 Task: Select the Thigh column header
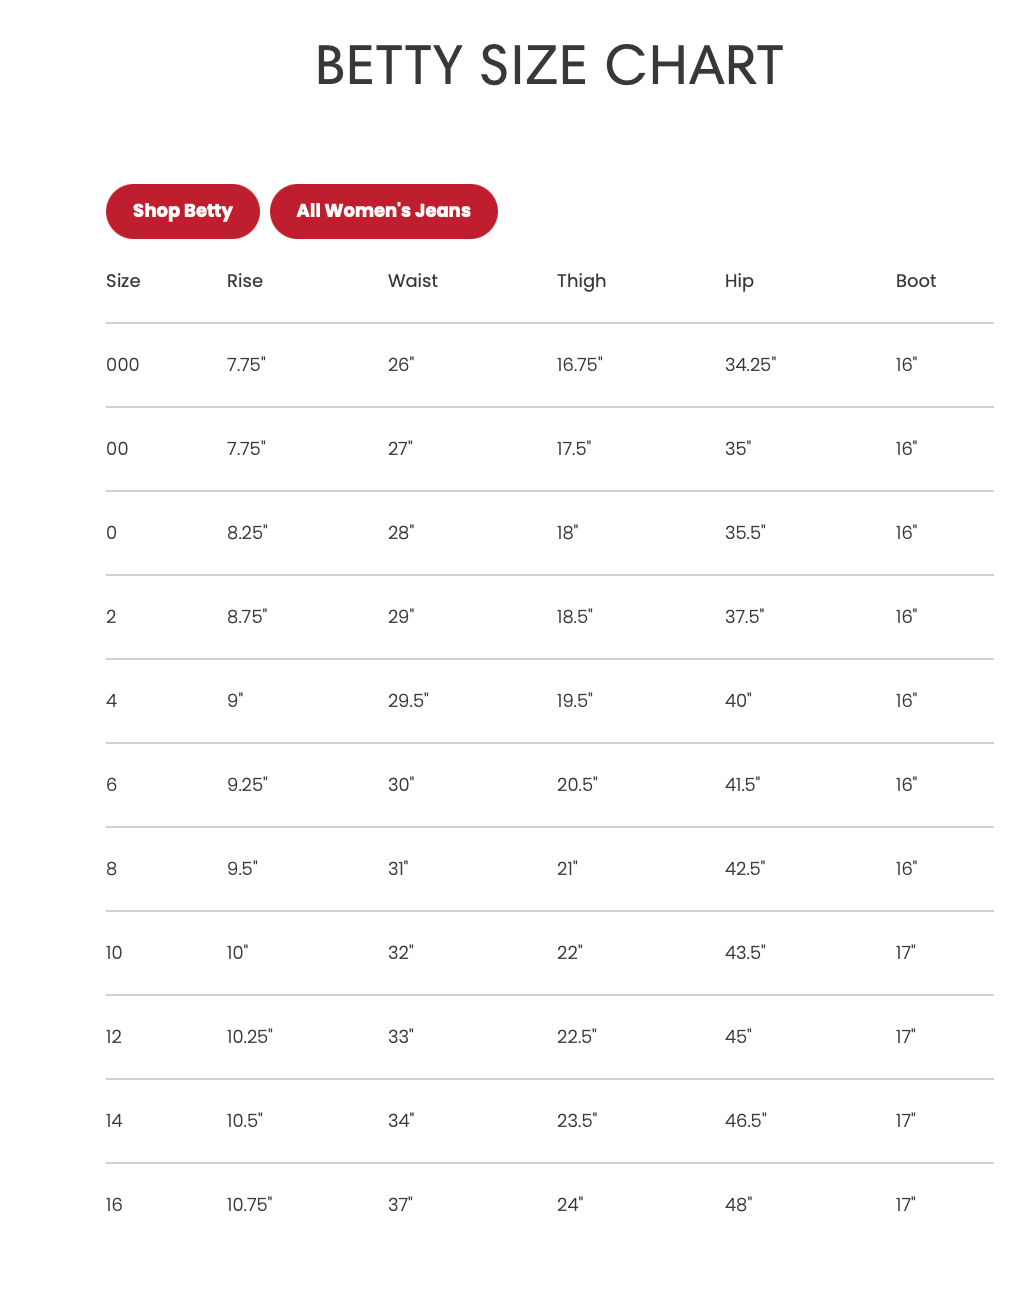tap(581, 281)
